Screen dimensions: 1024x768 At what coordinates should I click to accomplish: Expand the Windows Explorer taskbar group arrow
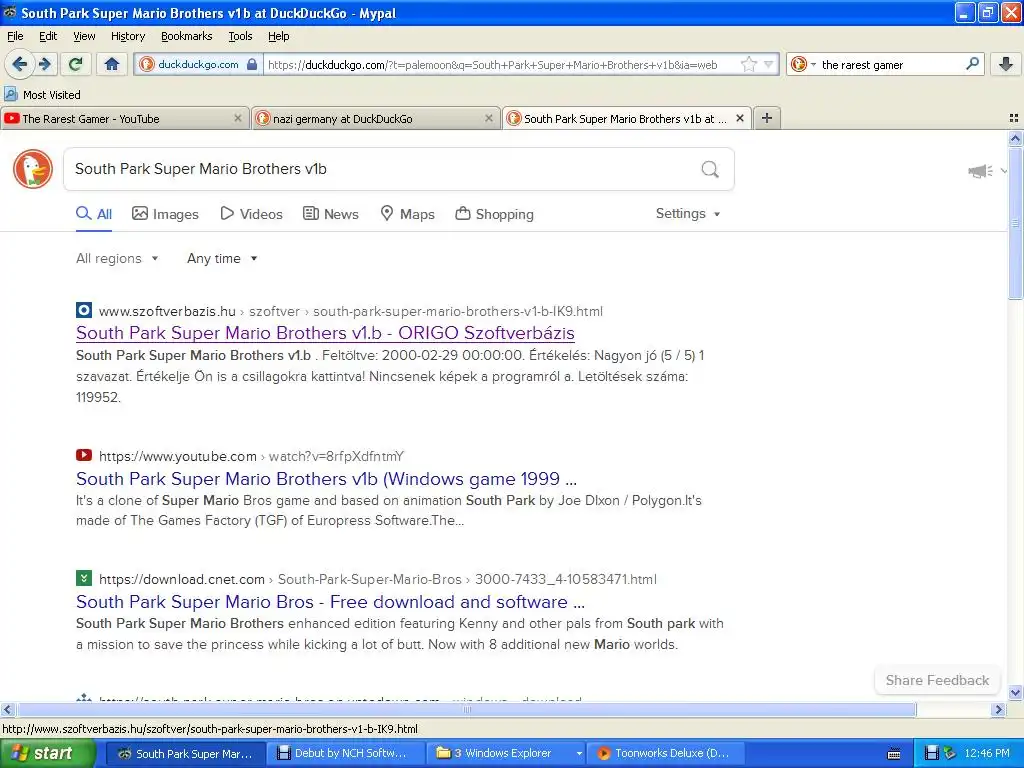(579, 754)
